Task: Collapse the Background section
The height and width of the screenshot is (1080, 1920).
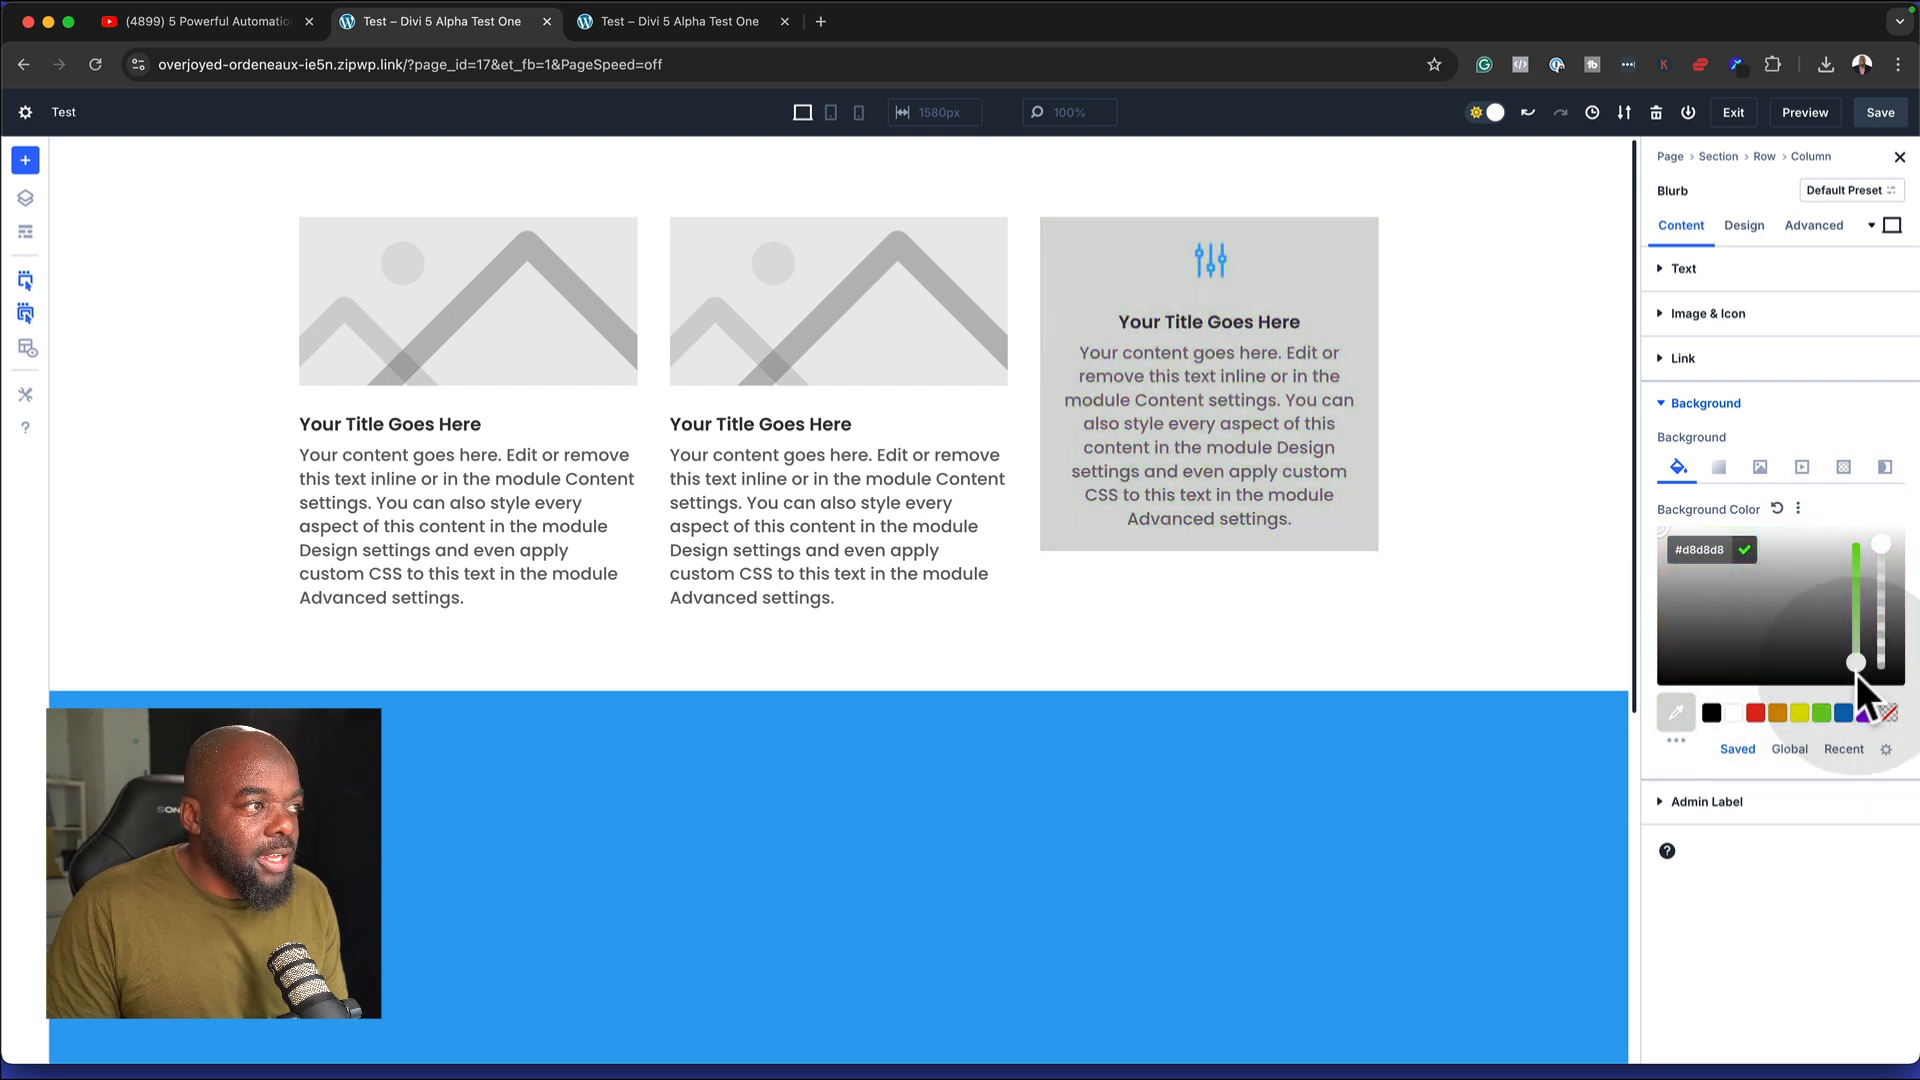Action: pos(1705,403)
